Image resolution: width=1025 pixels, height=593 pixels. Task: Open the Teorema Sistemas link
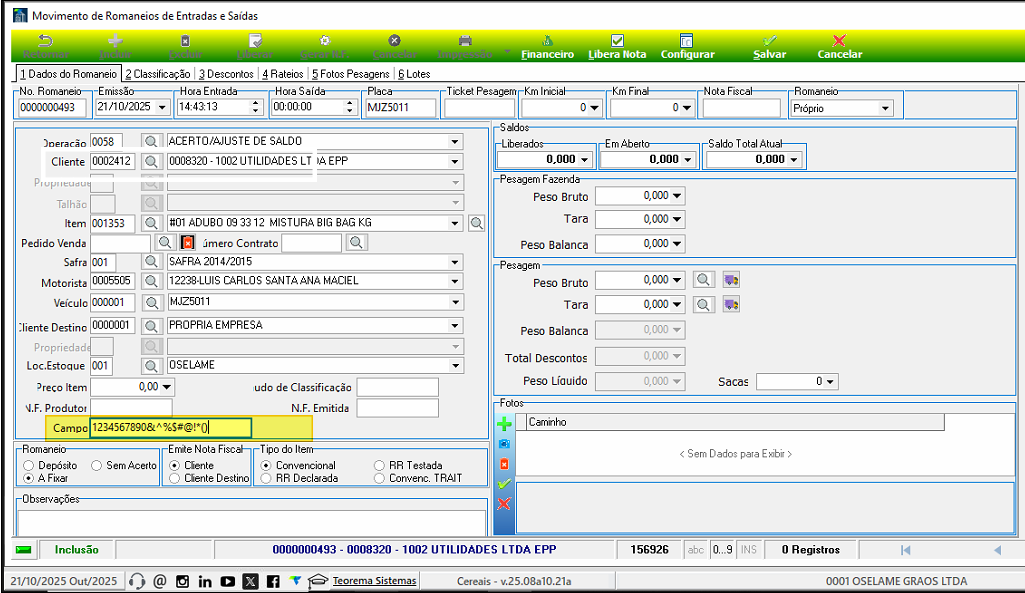[375, 581]
